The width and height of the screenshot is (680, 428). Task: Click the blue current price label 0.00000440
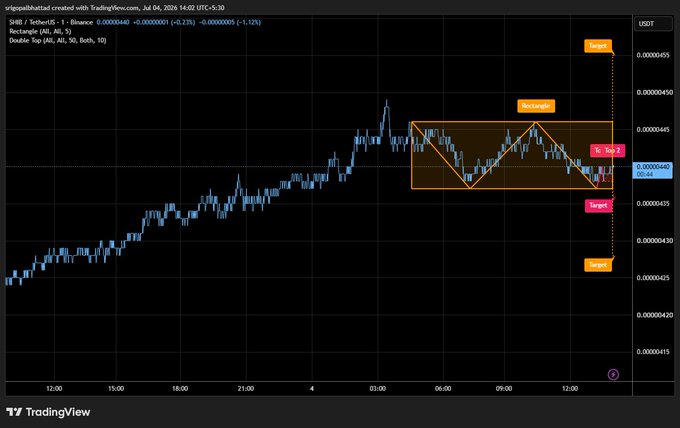pyautogui.click(x=653, y=170)
